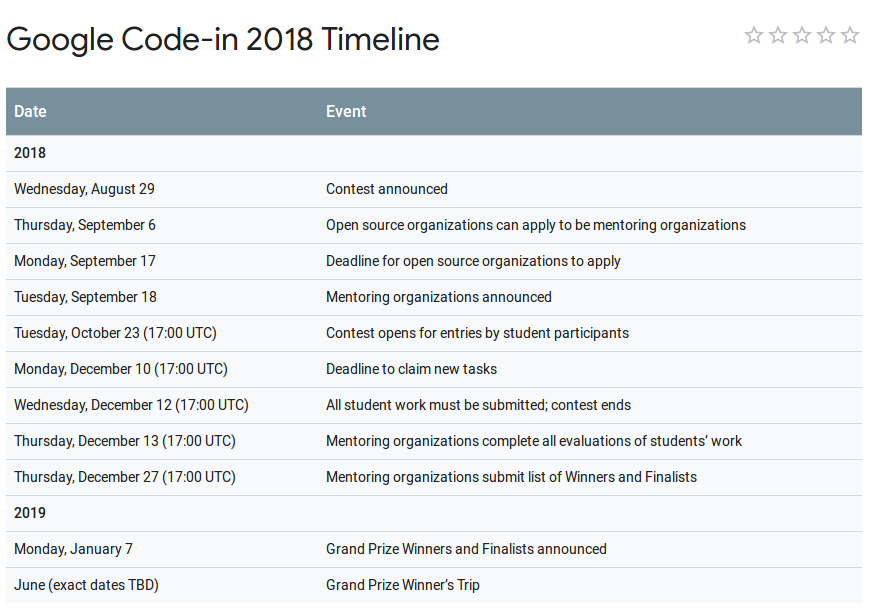
Task: Rate the page one star
Action: (x=754, y=36)
